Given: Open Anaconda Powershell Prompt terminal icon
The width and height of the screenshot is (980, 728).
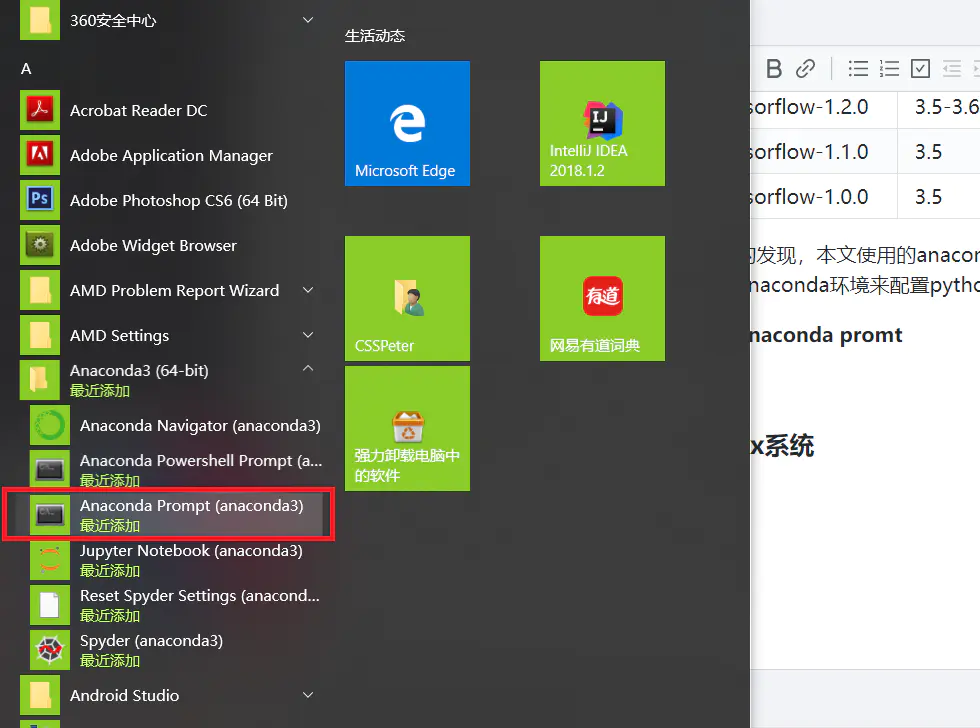Looking at the screenshot, I should (50, 470).
